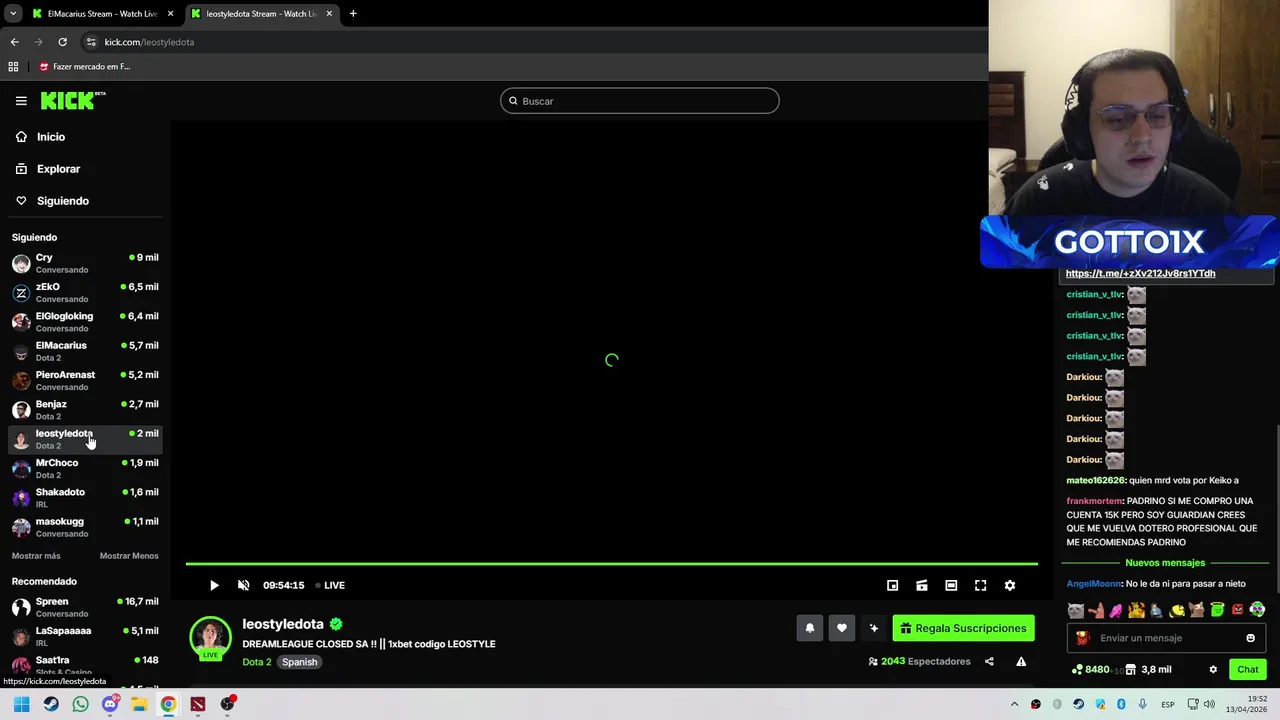Viewport: 1280px width, 720px height.
Task: Insert the angry red face emote
Action: tap(1237, 610)
